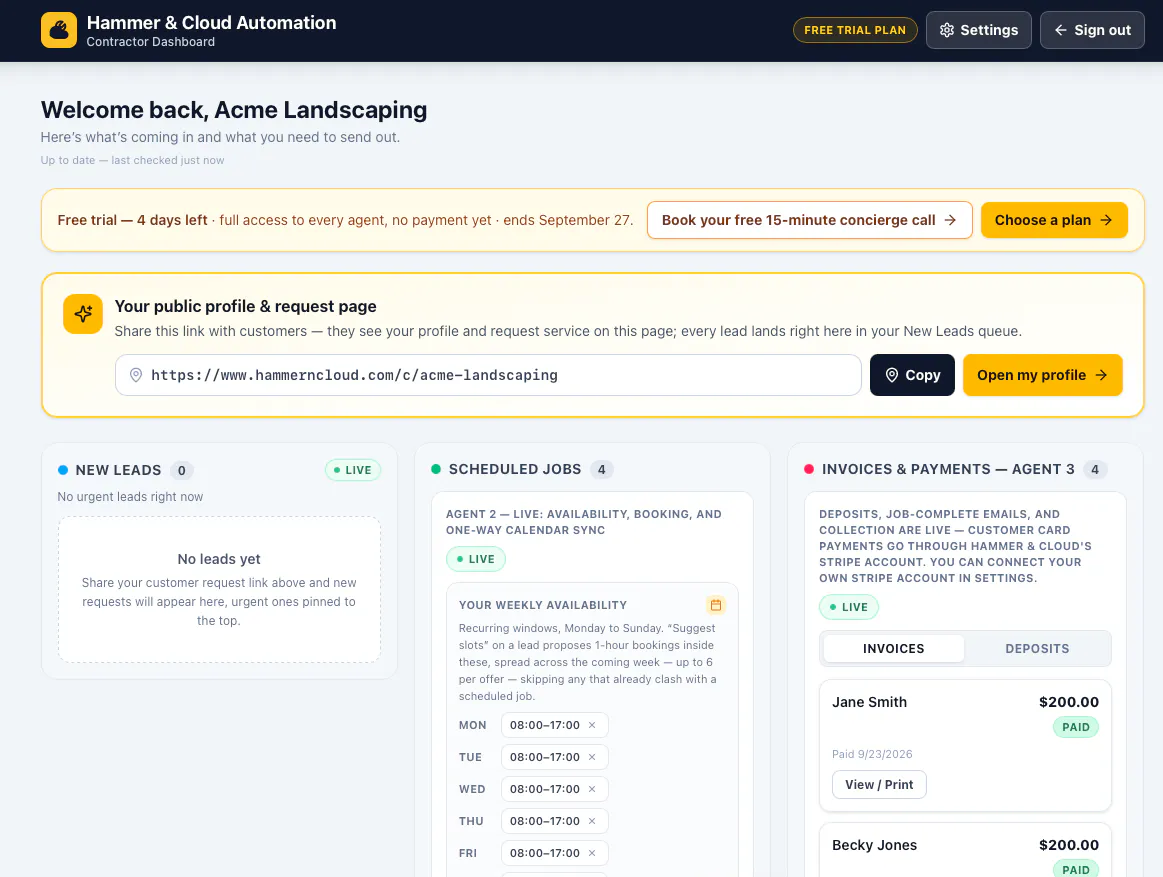This screenshot has height=877, width=1163.
Task: Click the LIVE badge under Agent 3 description
Action: point(849,607)
